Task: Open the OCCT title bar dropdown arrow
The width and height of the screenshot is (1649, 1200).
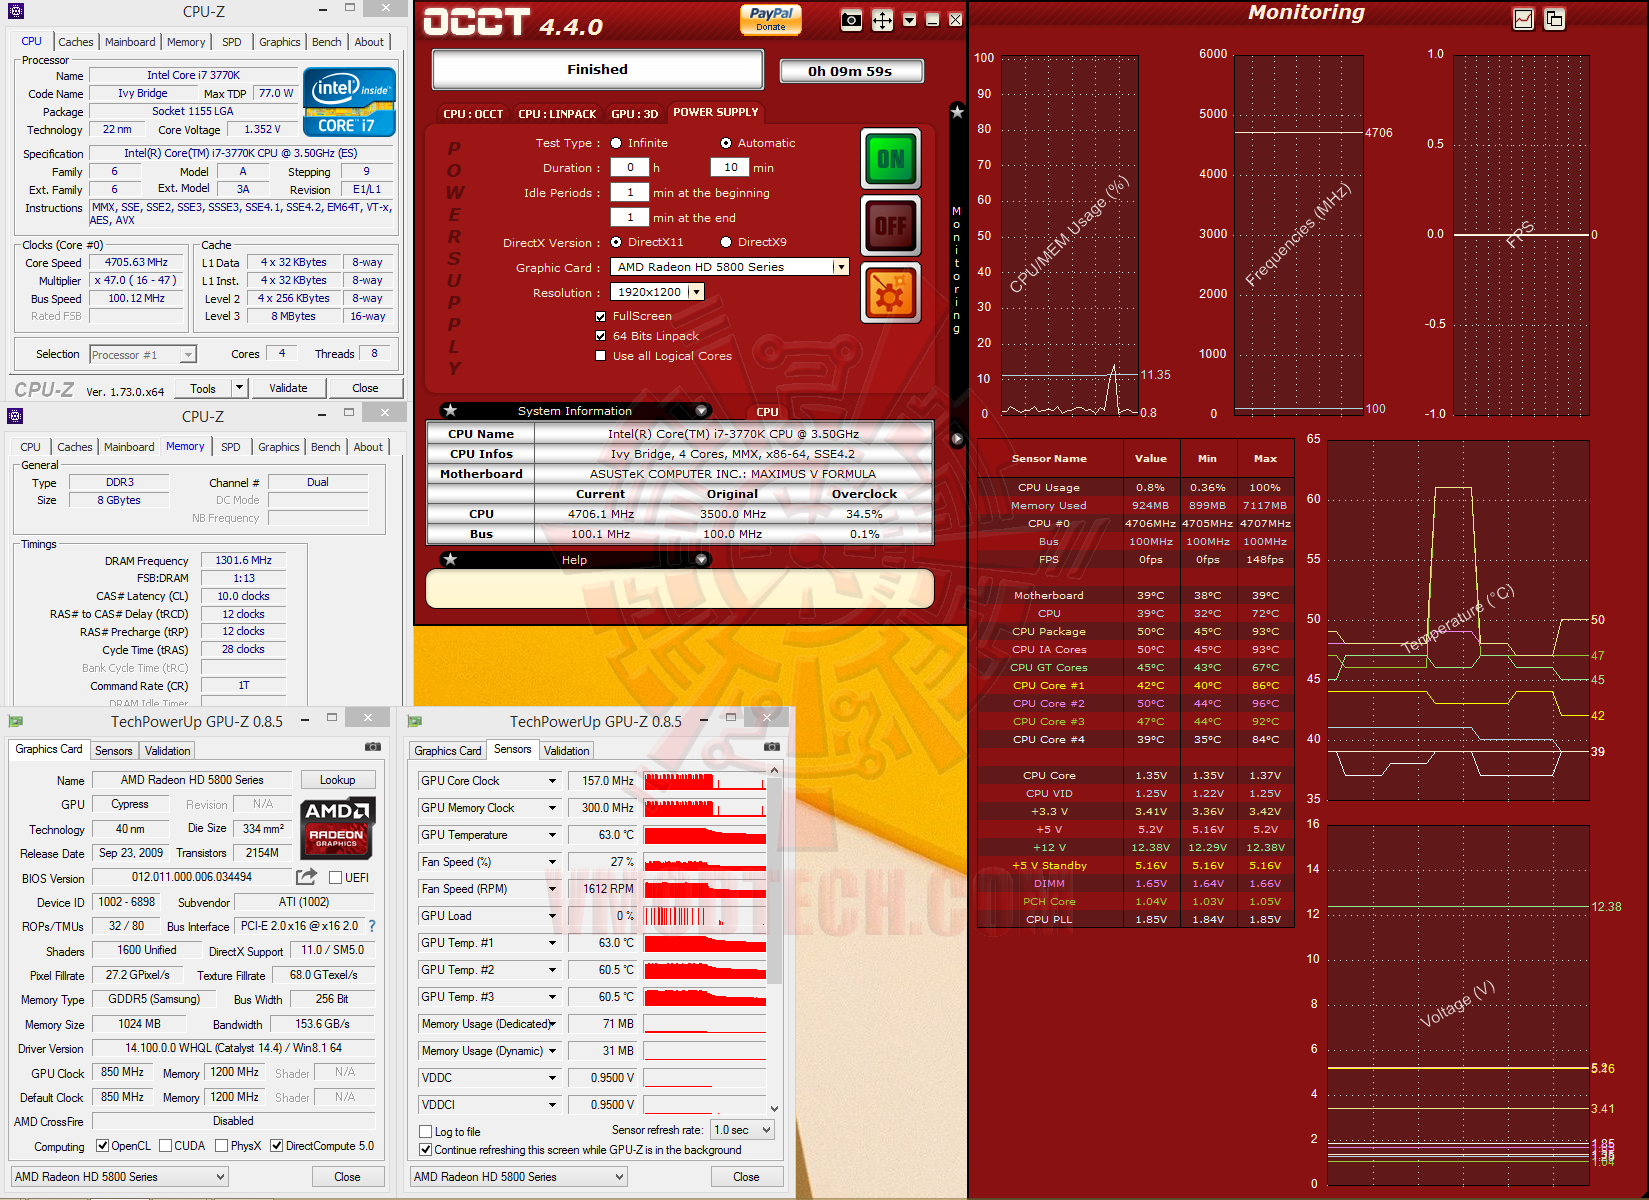Action: (x=909, y=20)
